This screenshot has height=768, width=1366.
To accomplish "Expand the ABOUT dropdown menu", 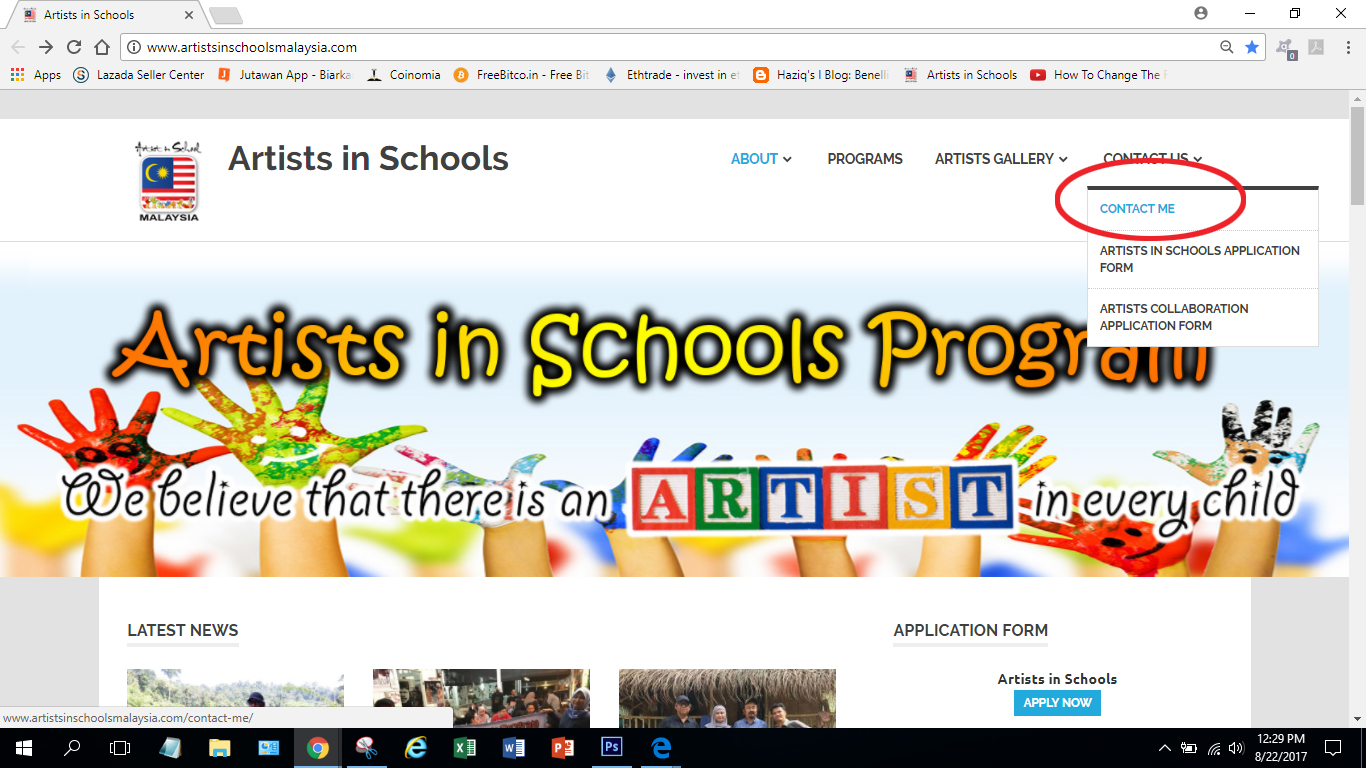I will tap(761, 159).
